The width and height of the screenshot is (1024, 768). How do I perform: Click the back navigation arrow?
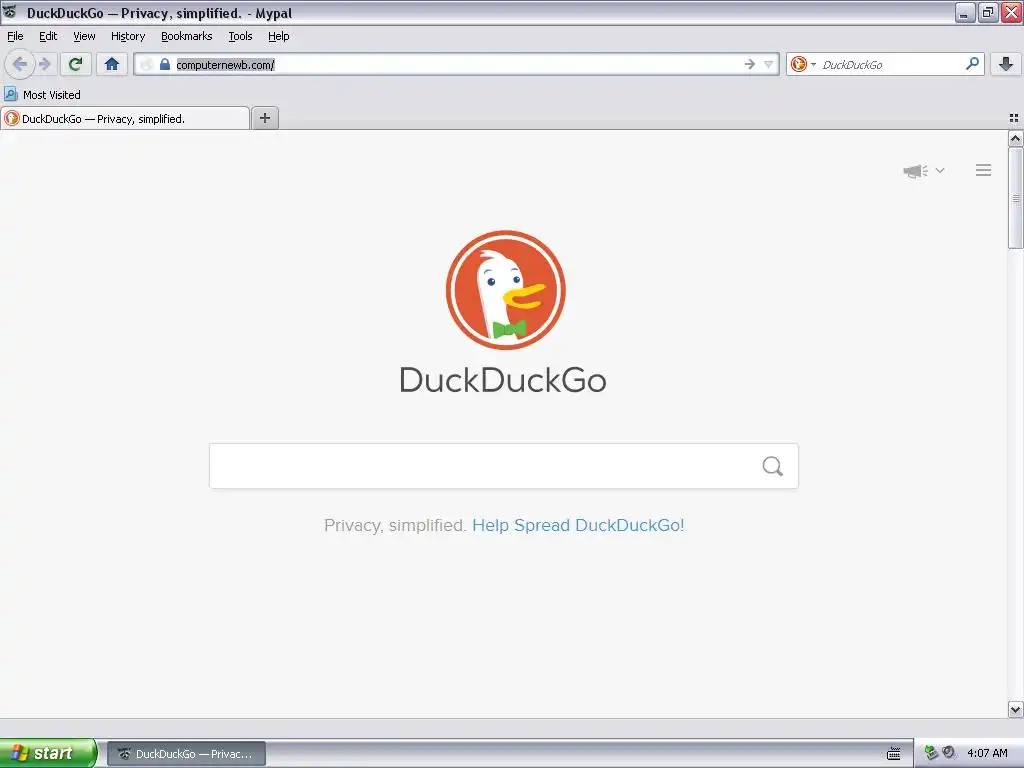point(20,64)
